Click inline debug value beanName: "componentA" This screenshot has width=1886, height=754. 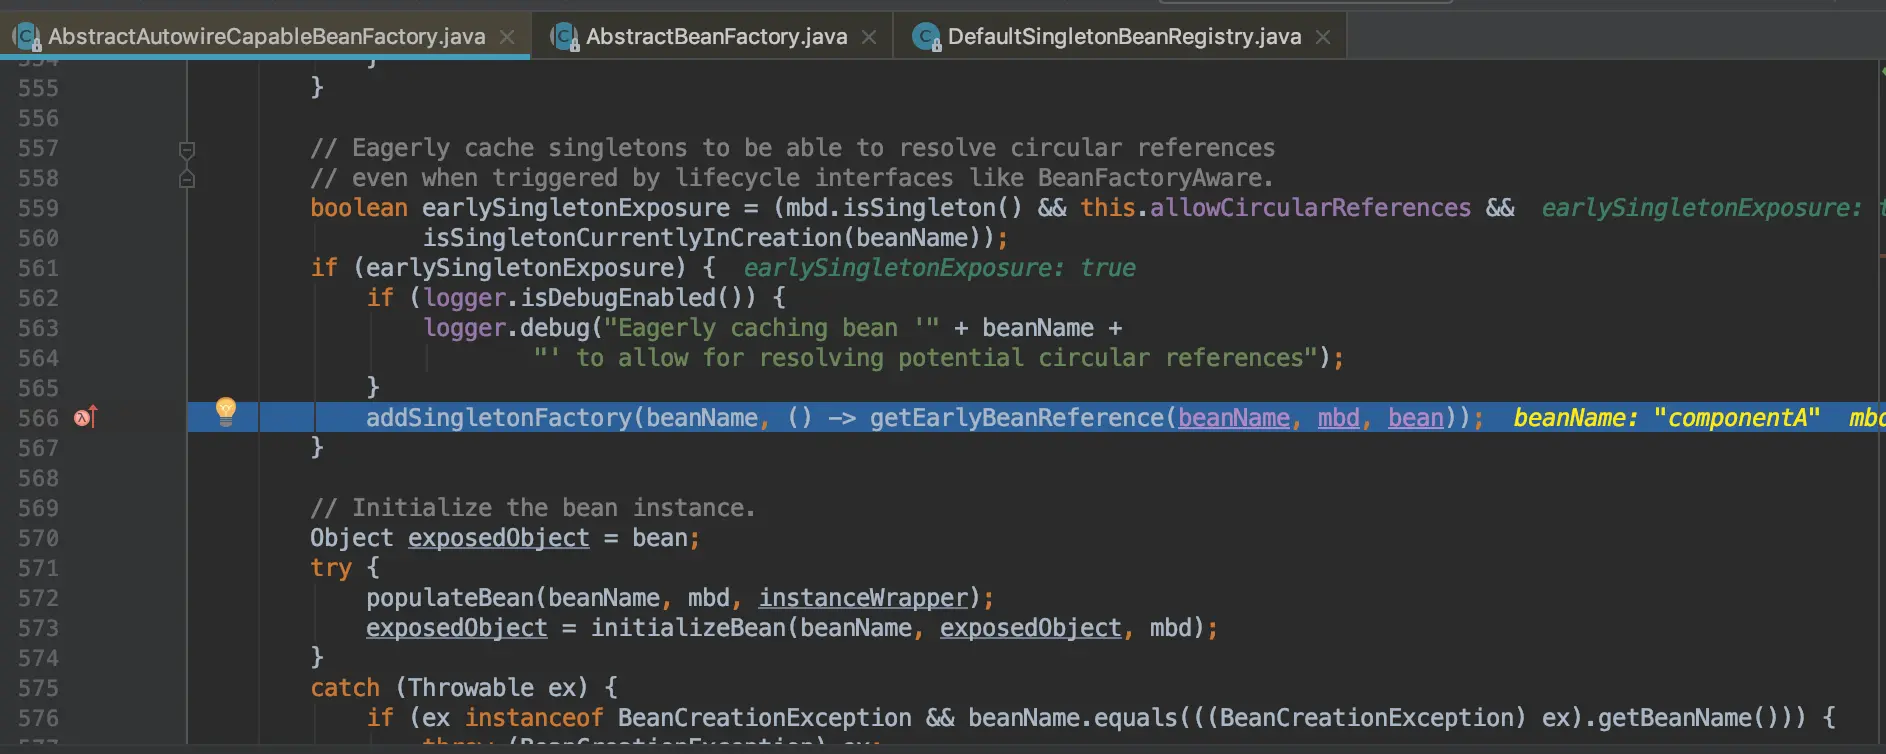point(1666,418)
